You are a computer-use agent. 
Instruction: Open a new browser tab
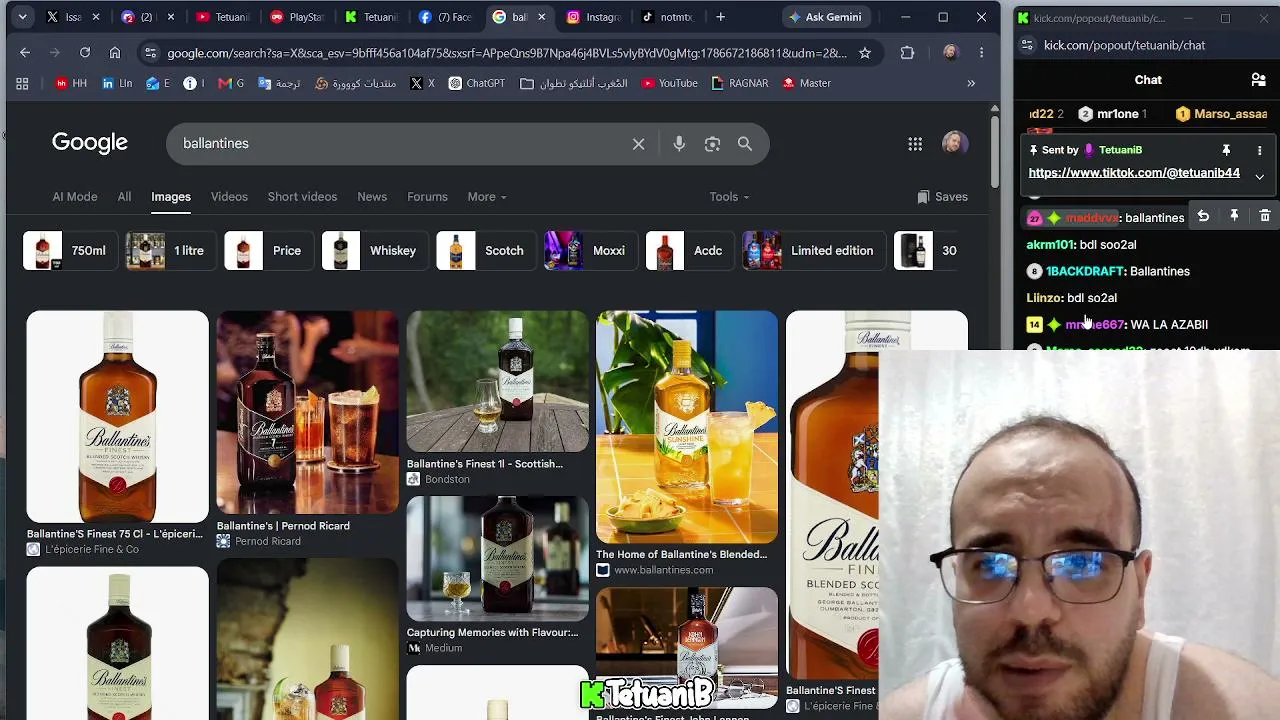point(720,17)
